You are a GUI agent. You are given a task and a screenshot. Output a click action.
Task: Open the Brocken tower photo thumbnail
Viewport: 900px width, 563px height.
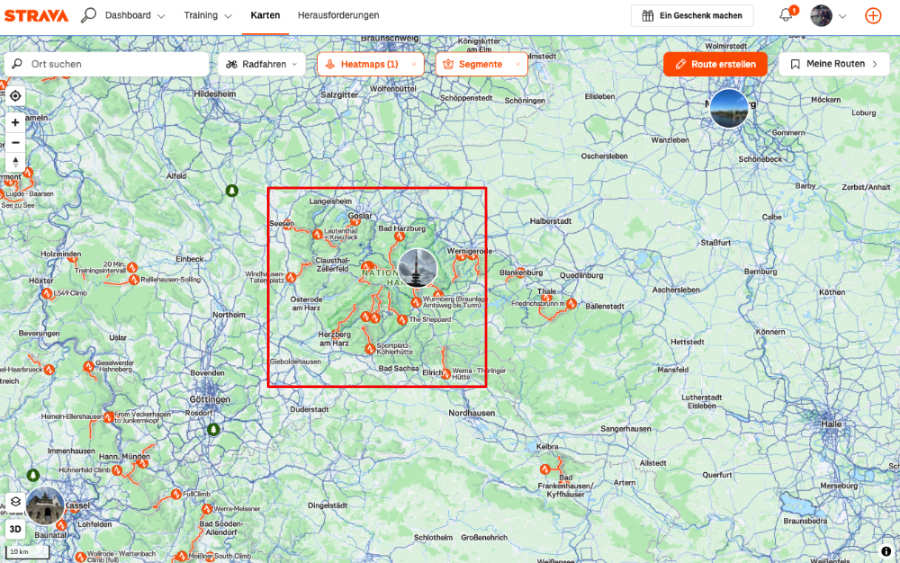tap(418, 267)
